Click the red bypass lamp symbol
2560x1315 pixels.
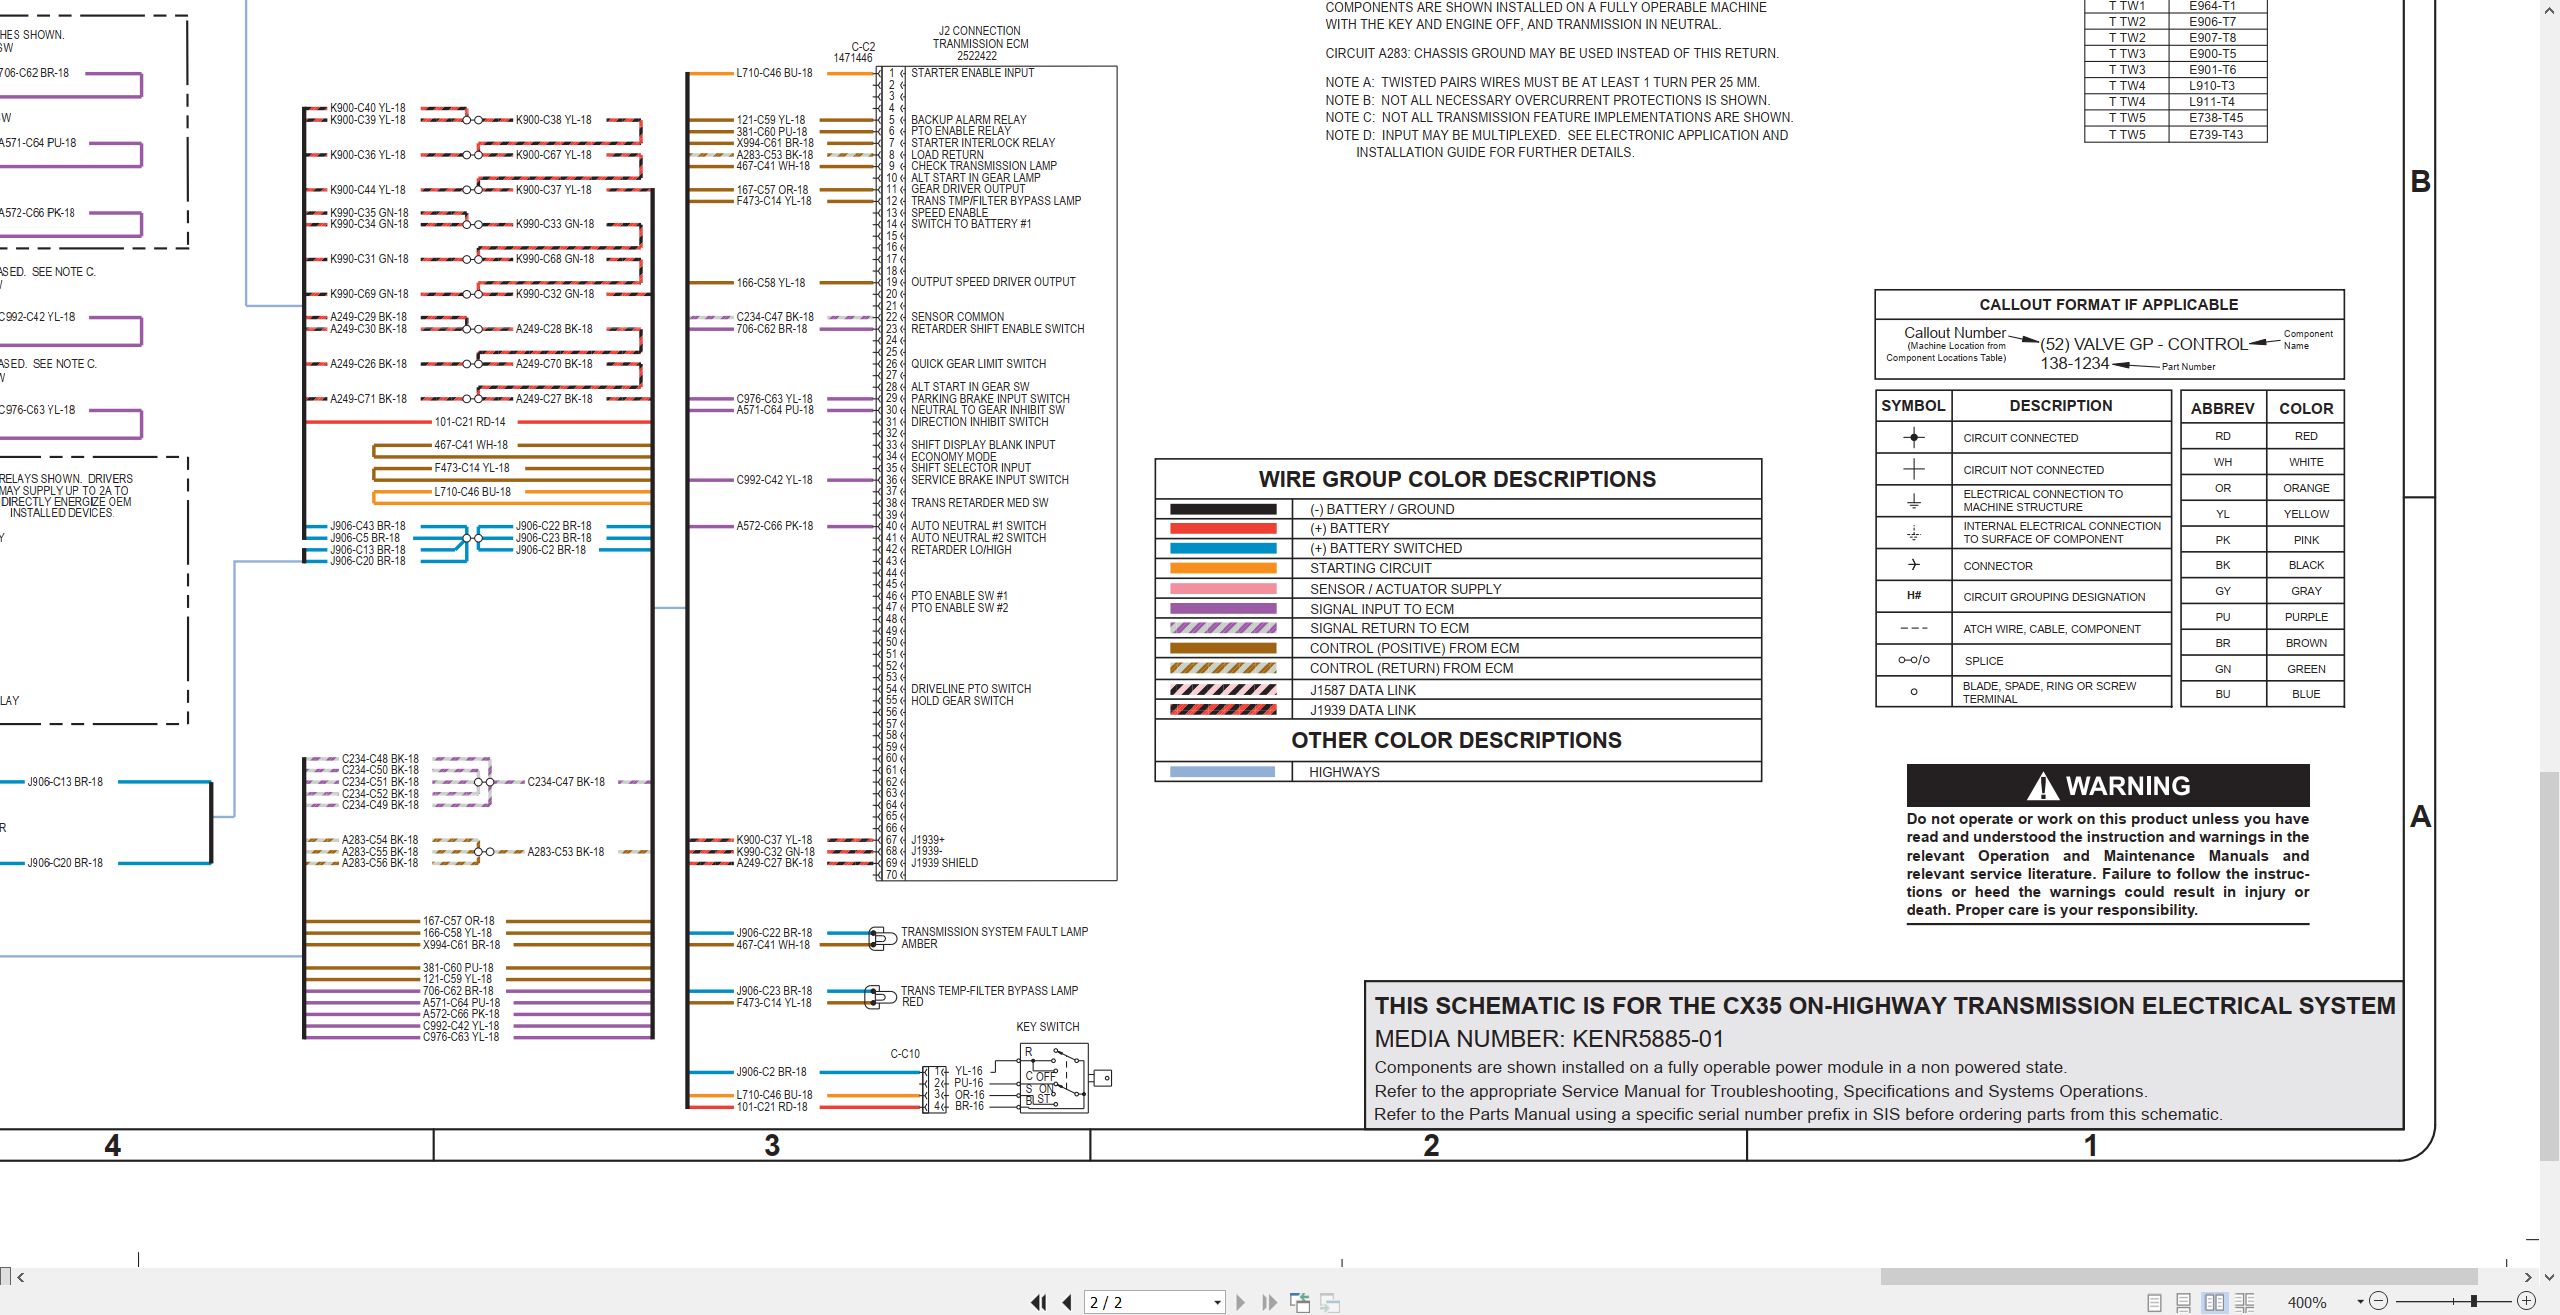pyautogui.click(x=880, y=997)
